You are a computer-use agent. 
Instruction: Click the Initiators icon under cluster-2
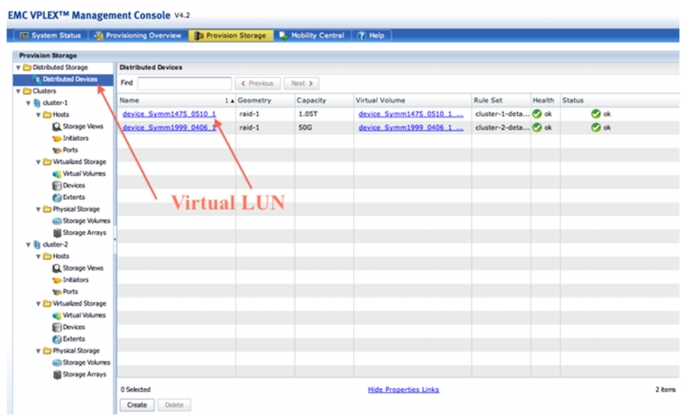tap(57, 280)
